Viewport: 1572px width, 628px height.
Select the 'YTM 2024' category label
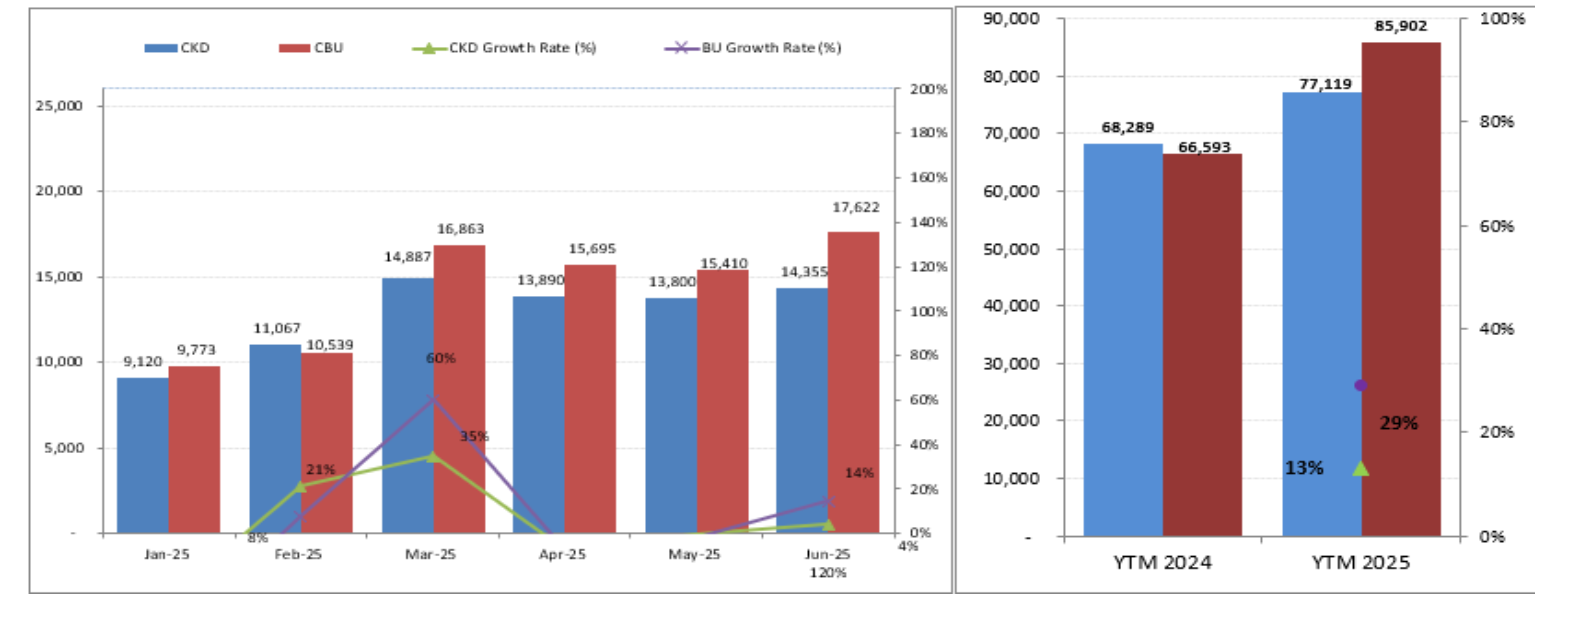click(x=1162, y=562)
